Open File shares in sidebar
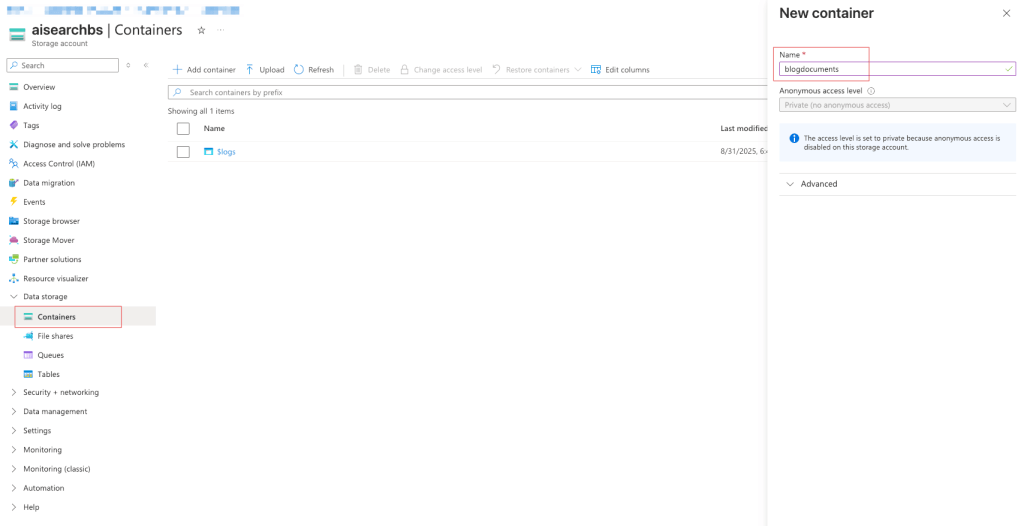 tap(55, 336)
